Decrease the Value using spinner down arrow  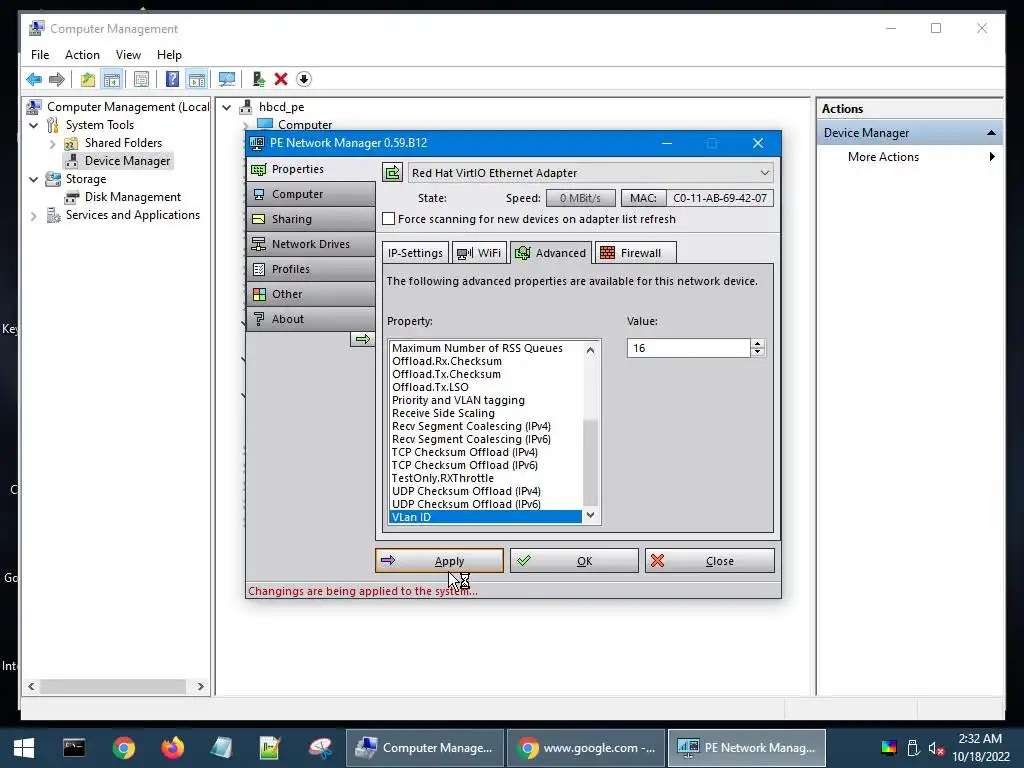pyautogui.click(x=758, y=353)
